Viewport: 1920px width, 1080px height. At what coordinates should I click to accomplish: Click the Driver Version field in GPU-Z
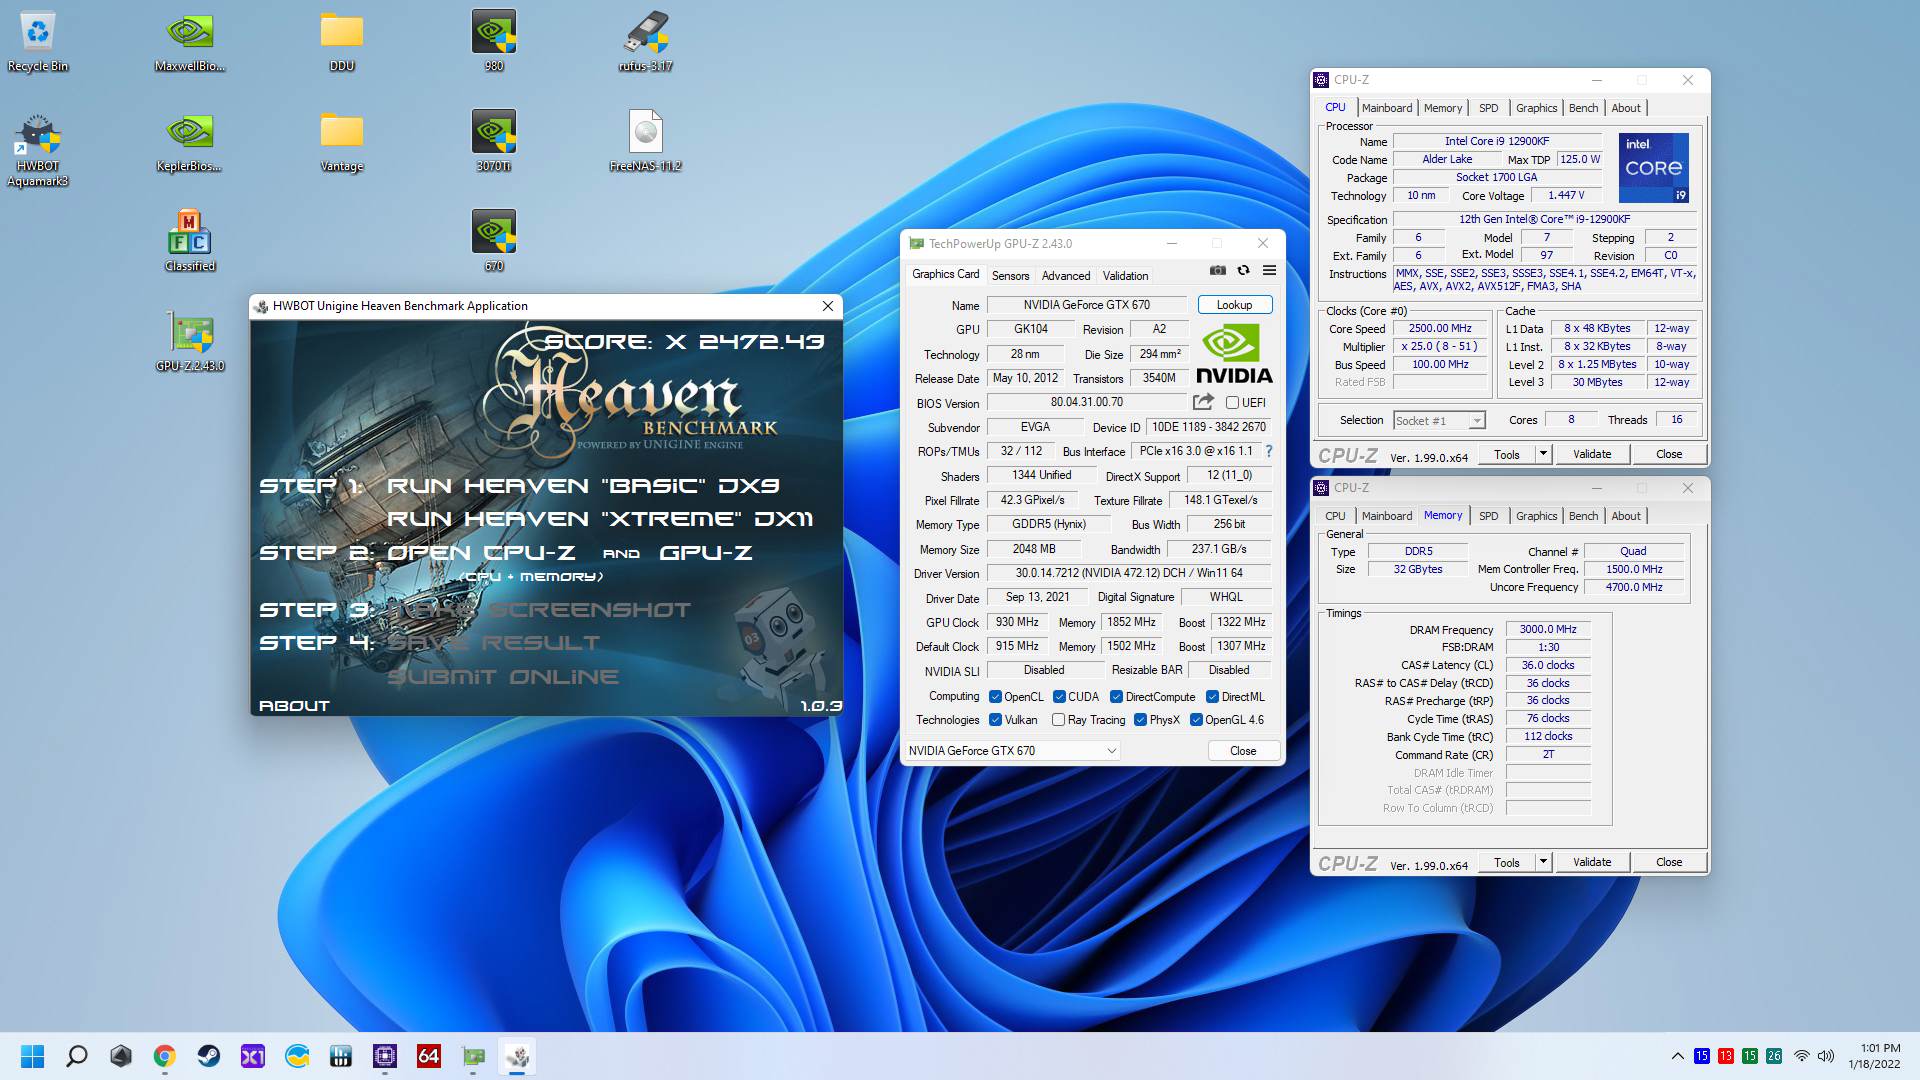coord(1129,573)
